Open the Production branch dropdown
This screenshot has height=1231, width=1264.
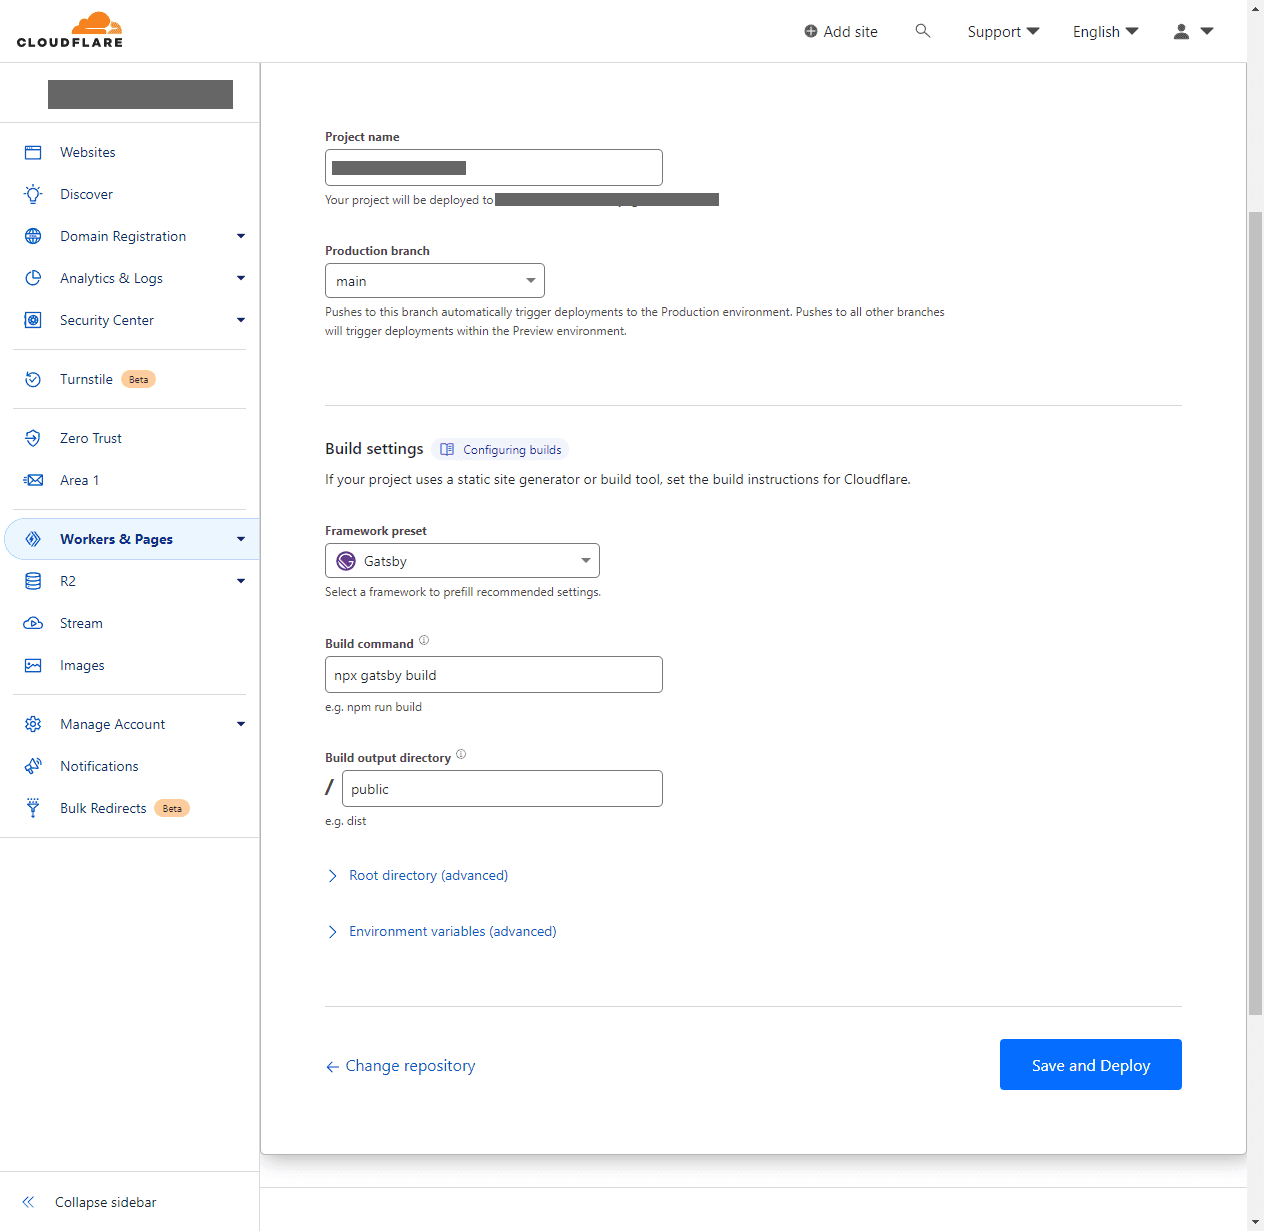point(434,281)
